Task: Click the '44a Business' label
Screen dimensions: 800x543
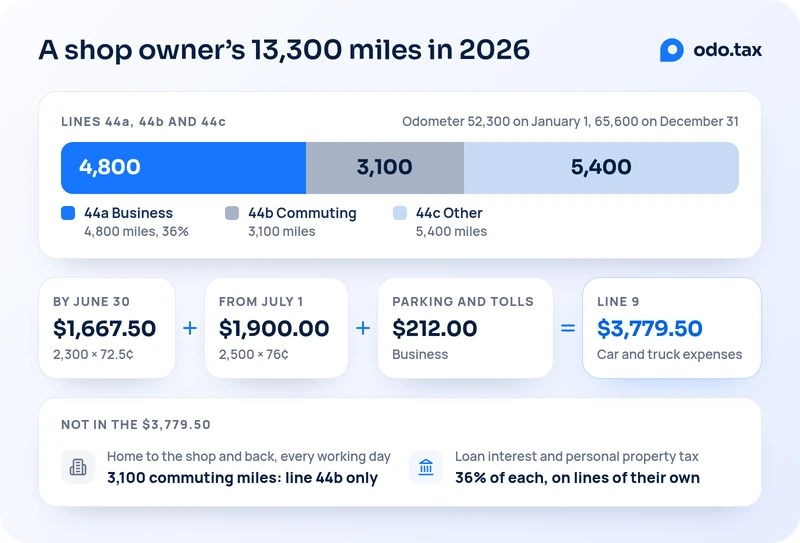Action: pyautogui.click(x=129, y=213)
